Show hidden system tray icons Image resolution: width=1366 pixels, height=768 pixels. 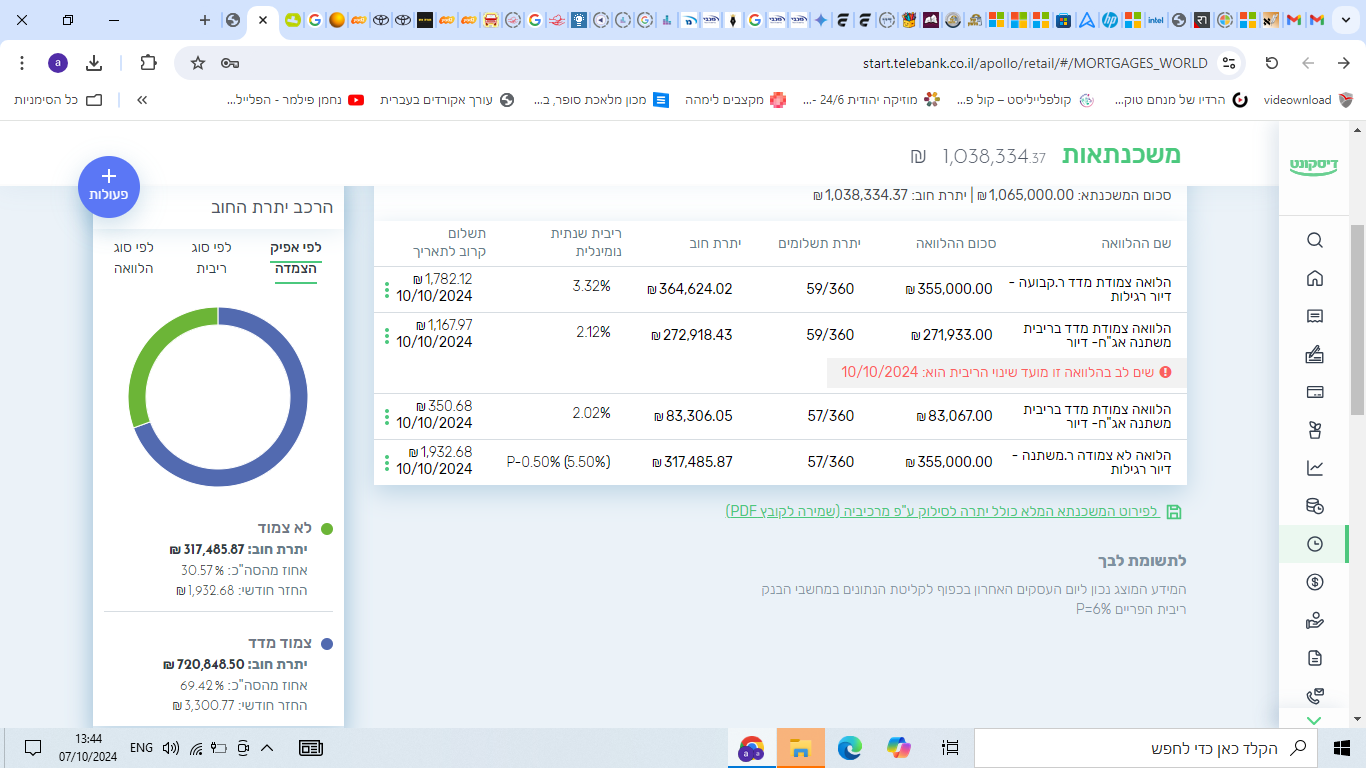click(267, 748)
